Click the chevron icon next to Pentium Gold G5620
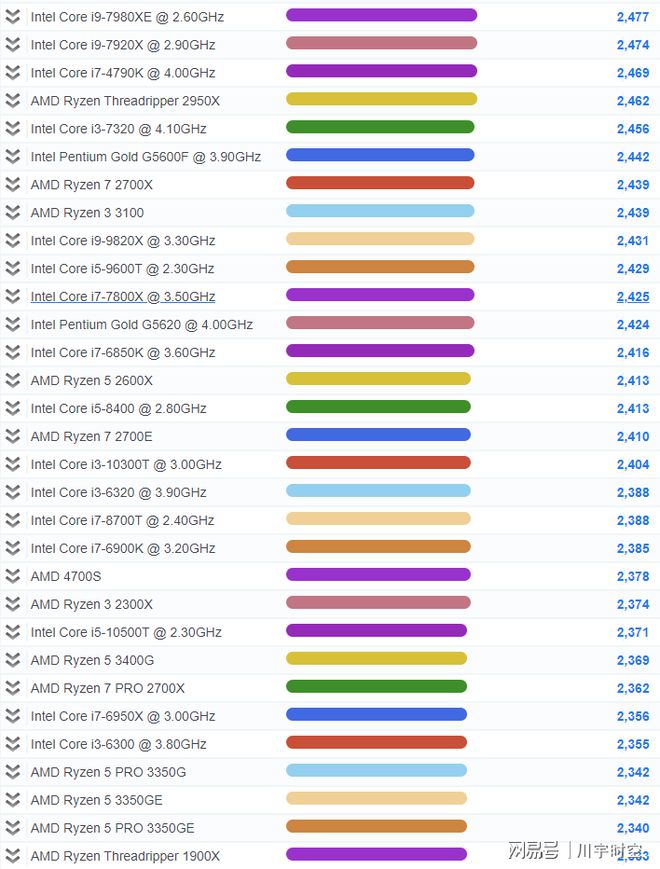 point(12,325)
